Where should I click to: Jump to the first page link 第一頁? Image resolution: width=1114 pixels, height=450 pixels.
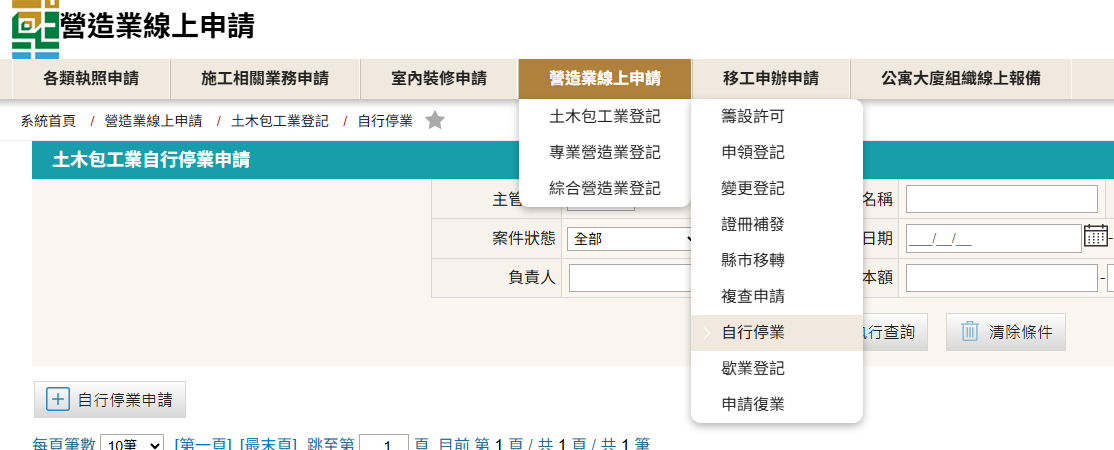coord(203,444)
